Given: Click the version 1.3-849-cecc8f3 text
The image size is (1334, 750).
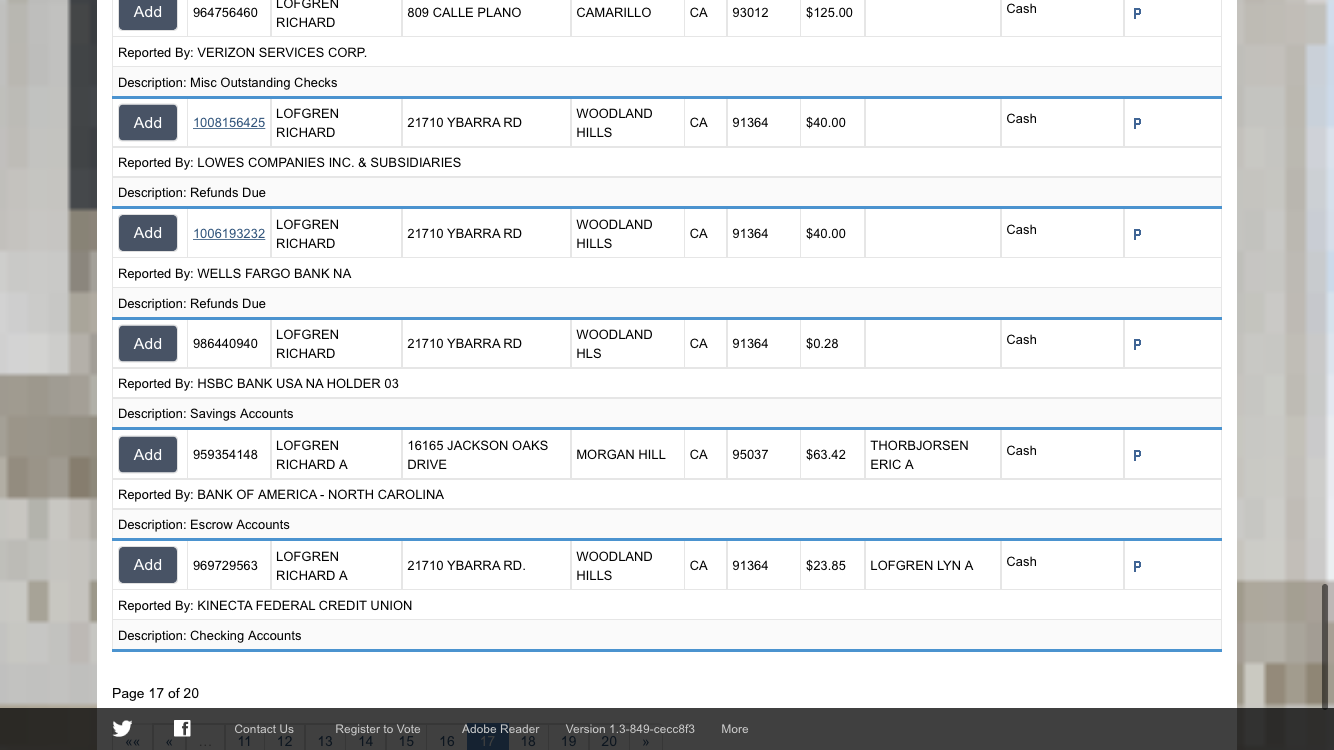Looking at the screenshot, I should click(630, 729).
